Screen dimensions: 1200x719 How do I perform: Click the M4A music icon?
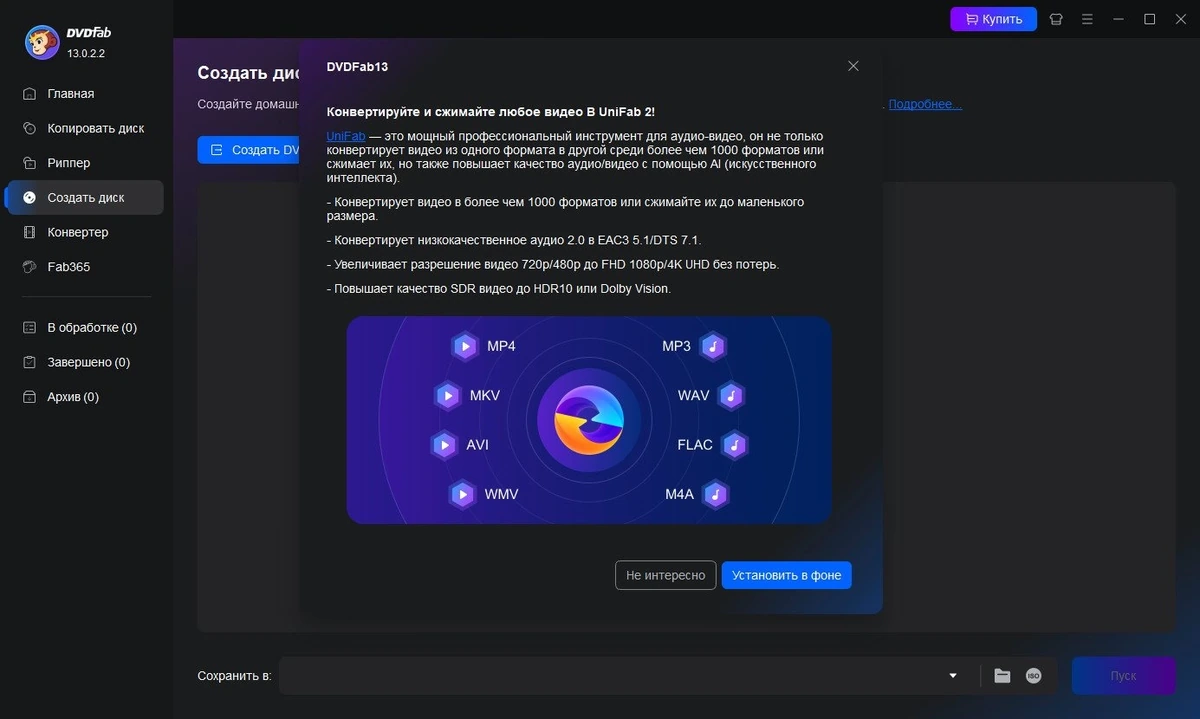click(715, 494)
